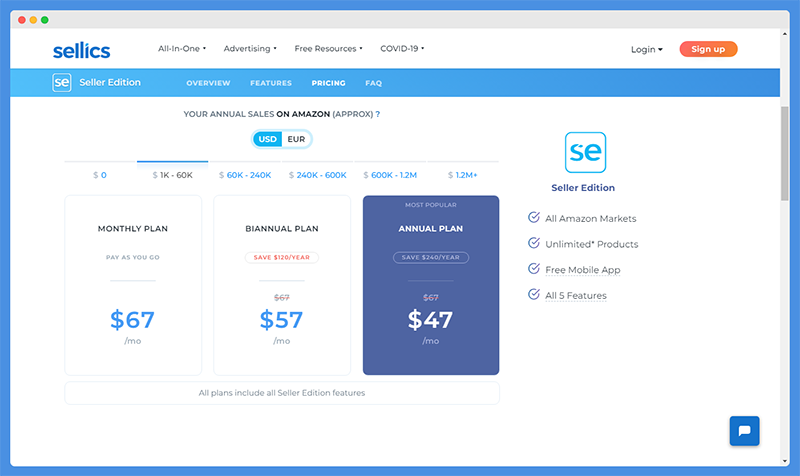Click the $57 biannual plan price
The width and height of the screenshot is (800, 476).
point(282,320)
